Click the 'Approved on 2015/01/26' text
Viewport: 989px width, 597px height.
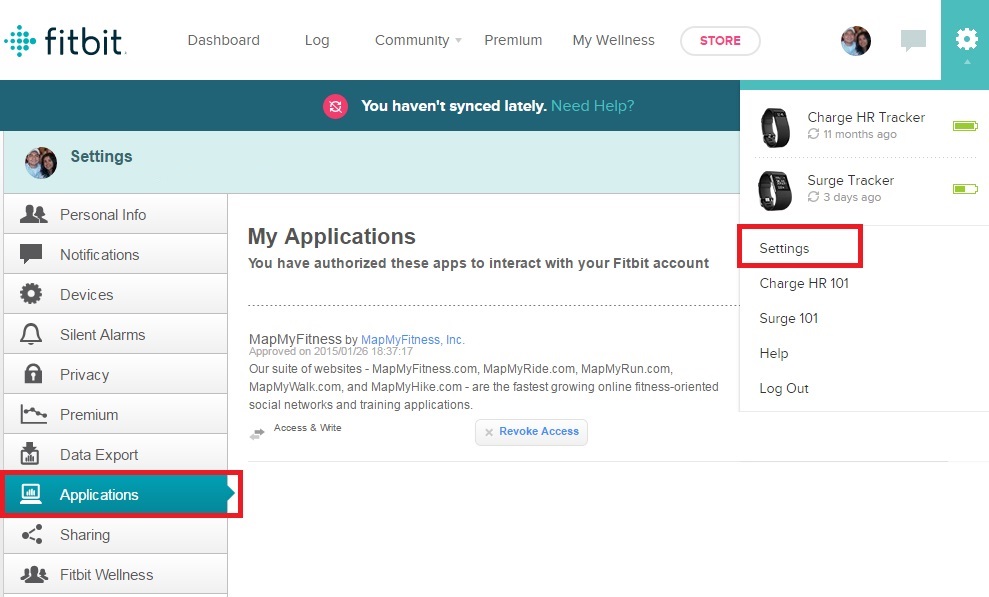331,351
